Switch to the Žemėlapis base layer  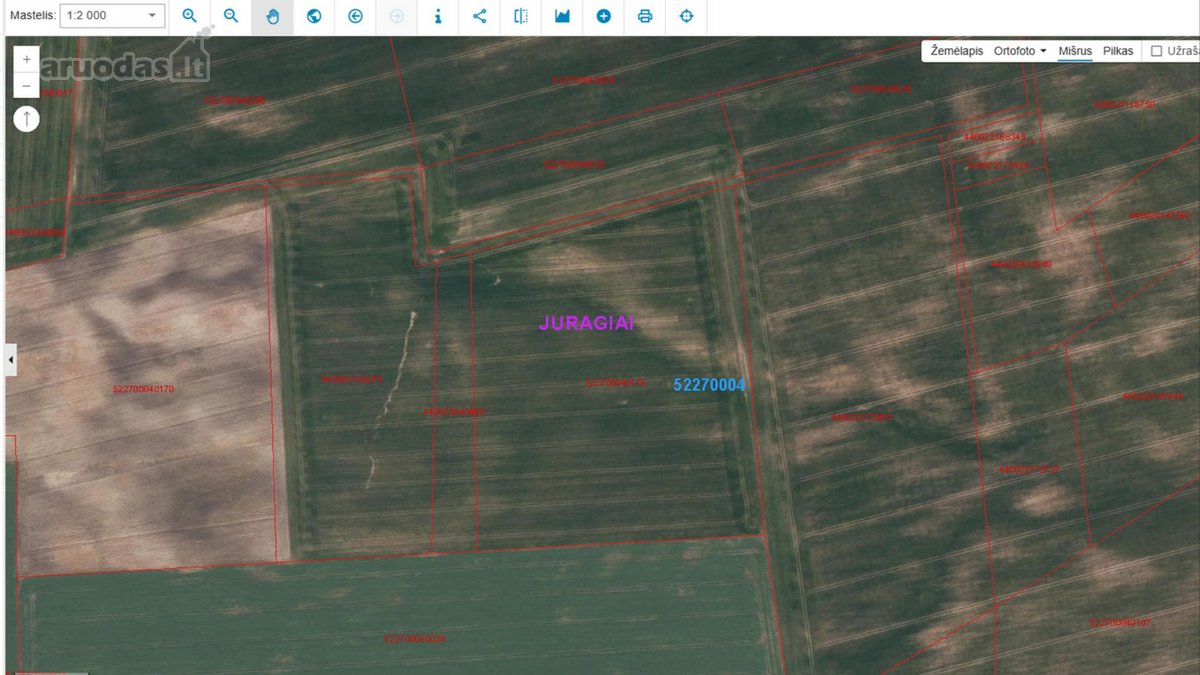957,51
